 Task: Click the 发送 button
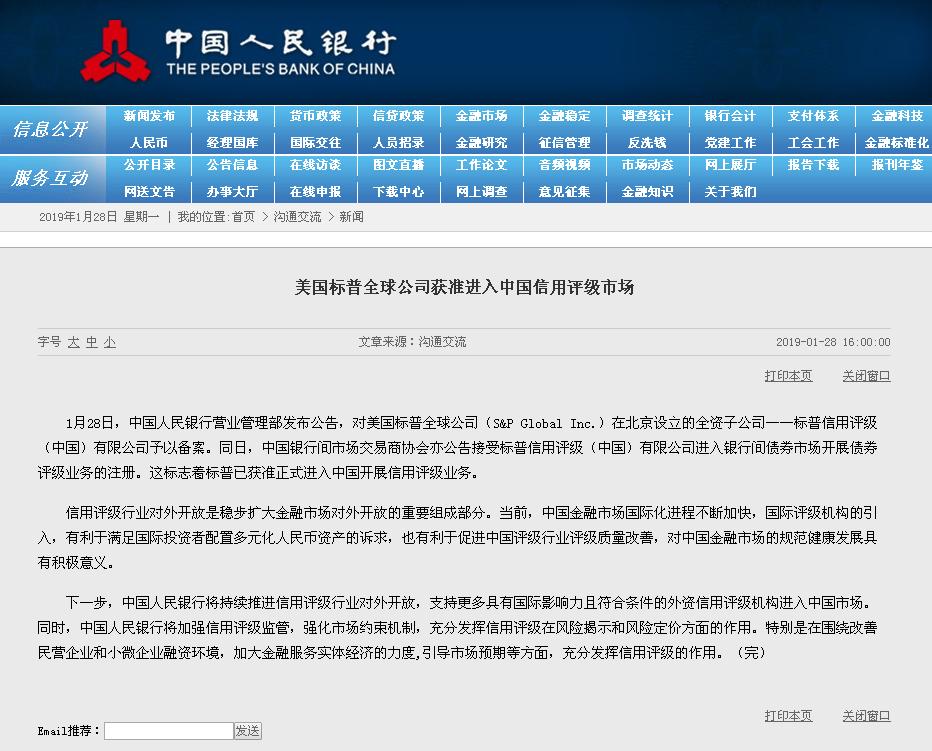tap(248, 731)
